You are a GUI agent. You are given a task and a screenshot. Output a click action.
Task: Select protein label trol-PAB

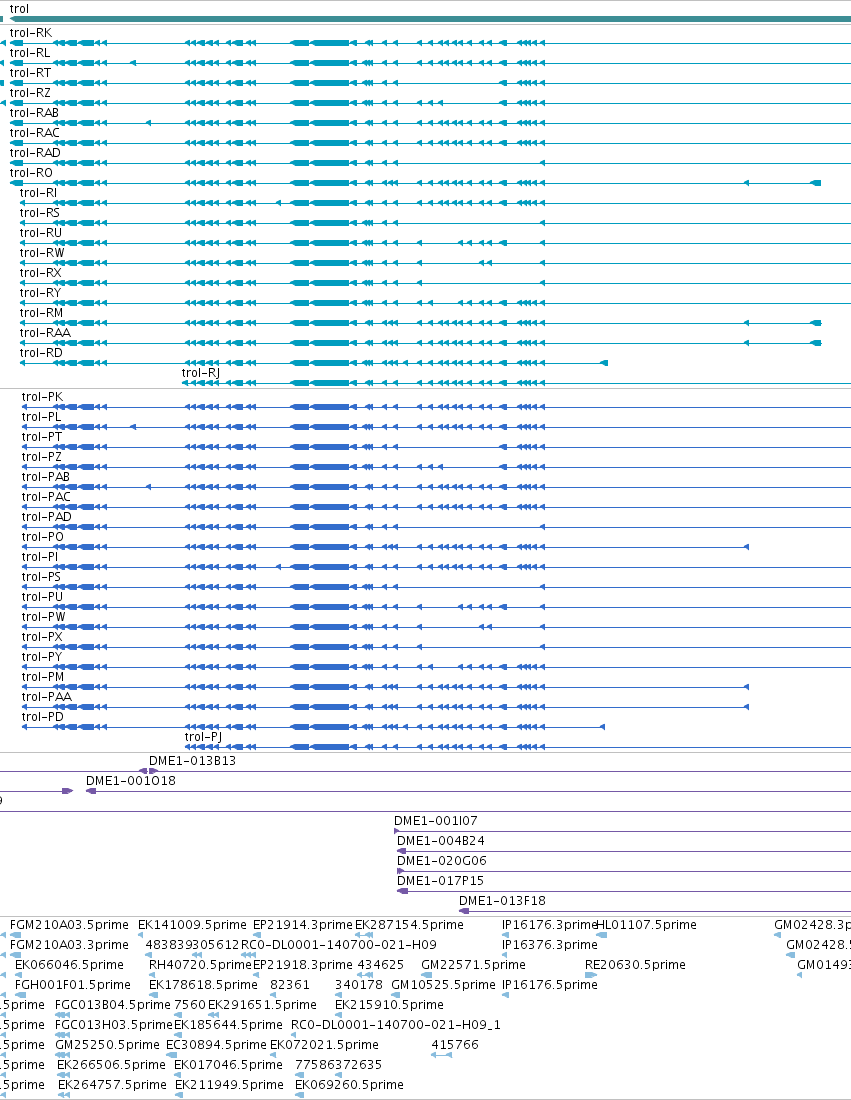coord(46,477)
